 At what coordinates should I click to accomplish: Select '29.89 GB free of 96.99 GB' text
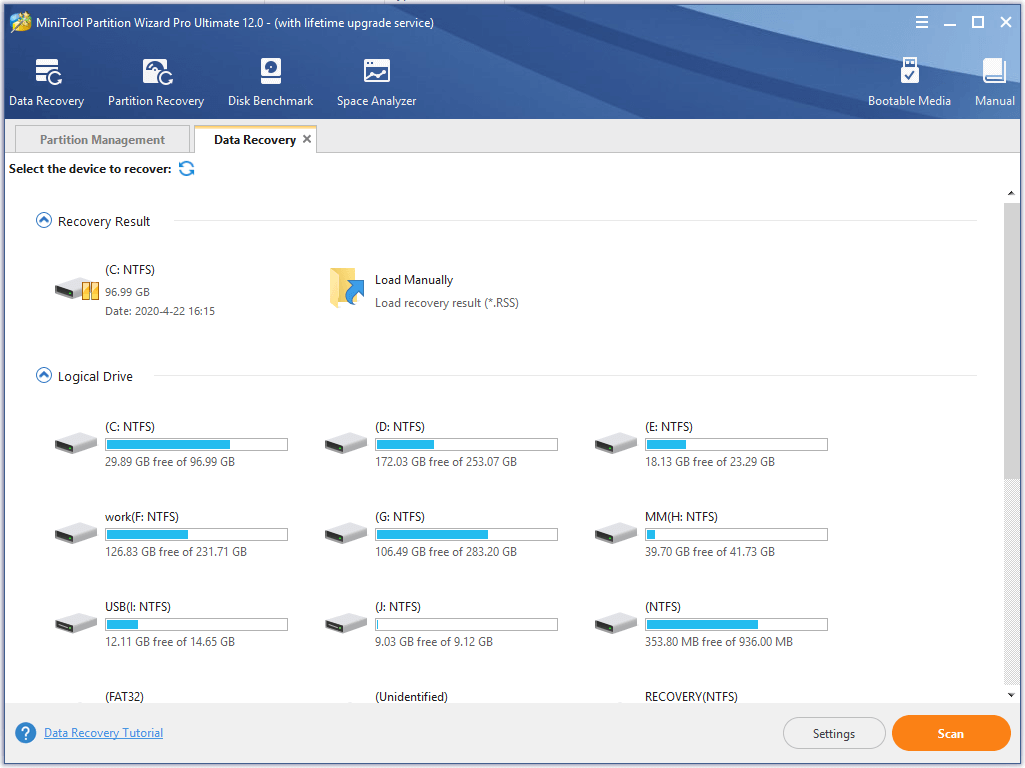pyautogui.click(x=170, y=461)
